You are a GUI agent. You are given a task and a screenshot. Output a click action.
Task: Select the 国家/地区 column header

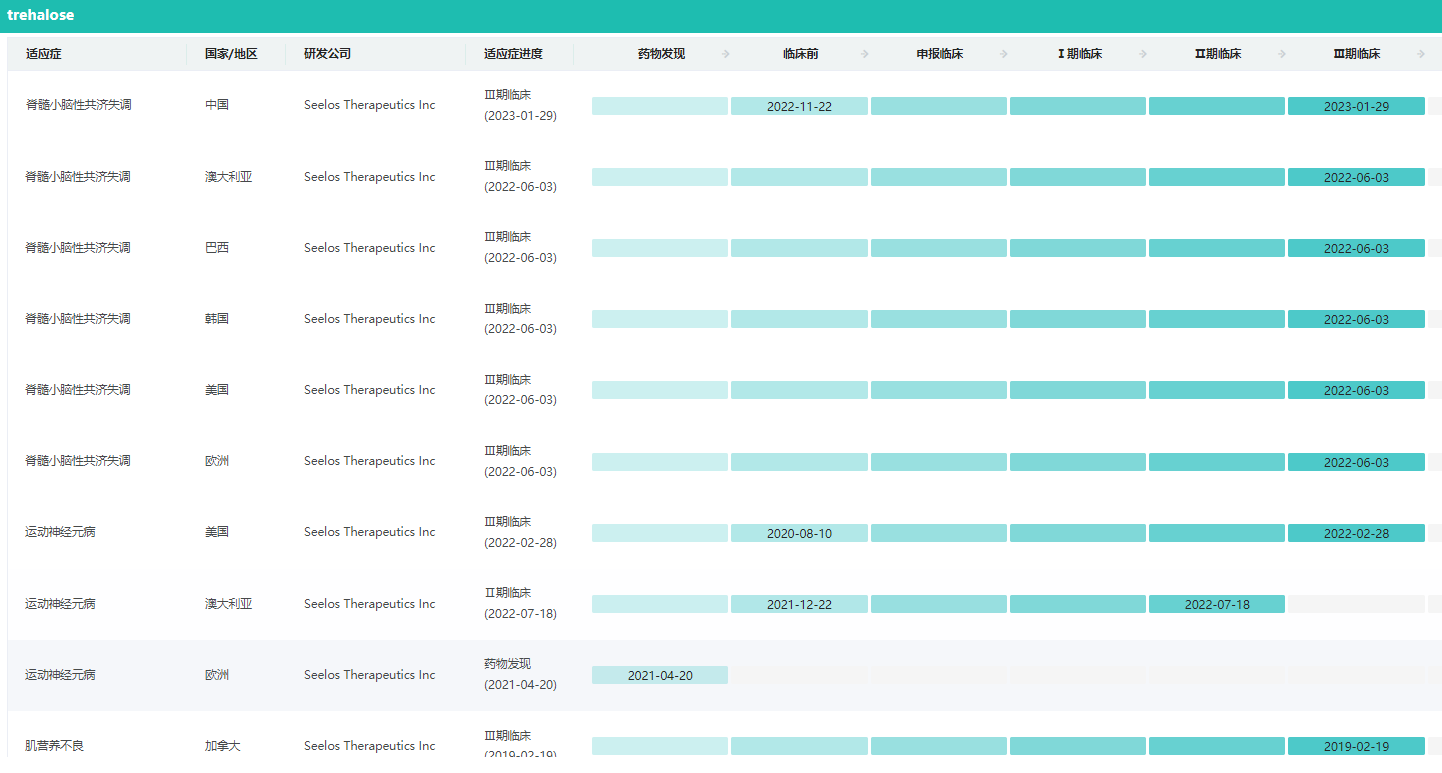coord(231,54)
